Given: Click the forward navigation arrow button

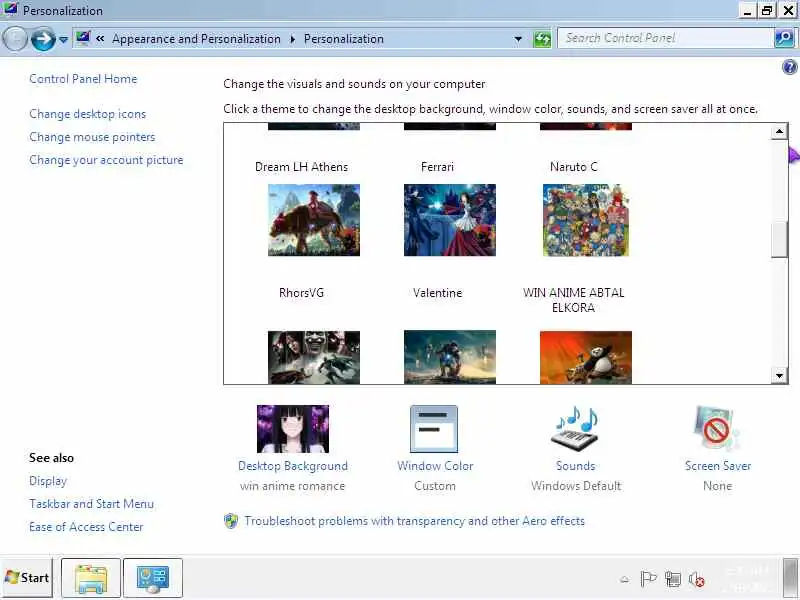Looking at the screenshot, I should (x=43, y=39).
